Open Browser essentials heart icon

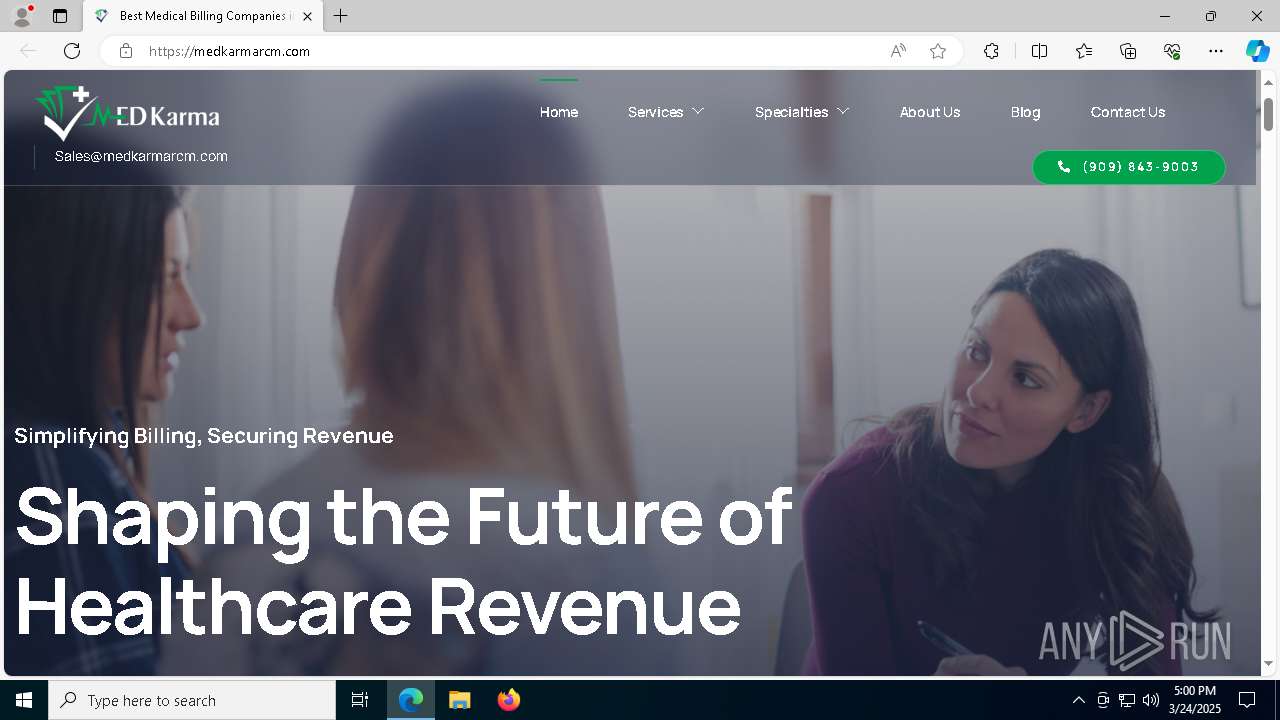tap(1172, 51)
